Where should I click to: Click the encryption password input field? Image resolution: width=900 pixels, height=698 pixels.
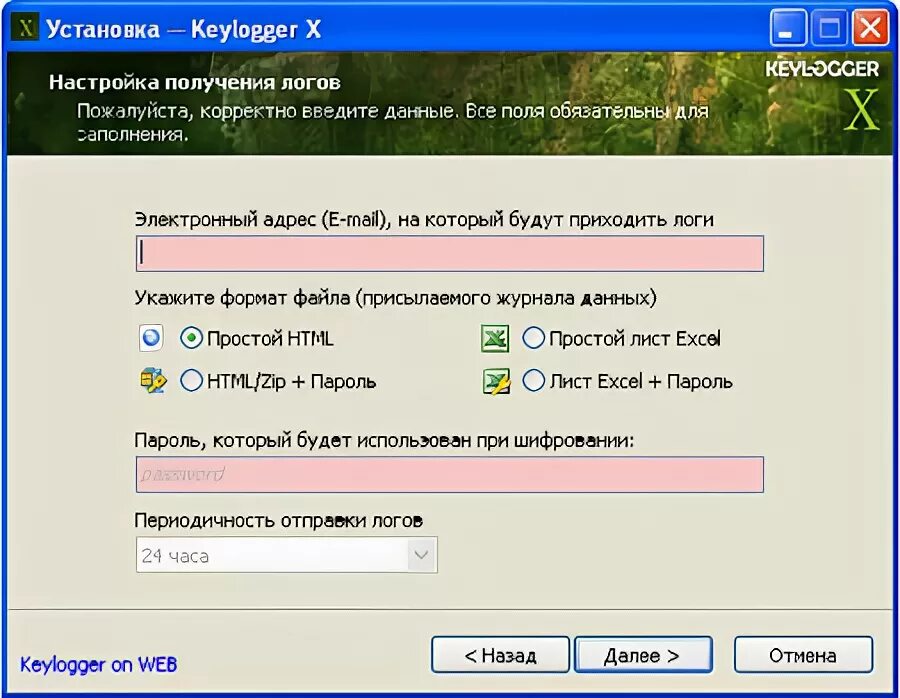click(x=449, y=475)
